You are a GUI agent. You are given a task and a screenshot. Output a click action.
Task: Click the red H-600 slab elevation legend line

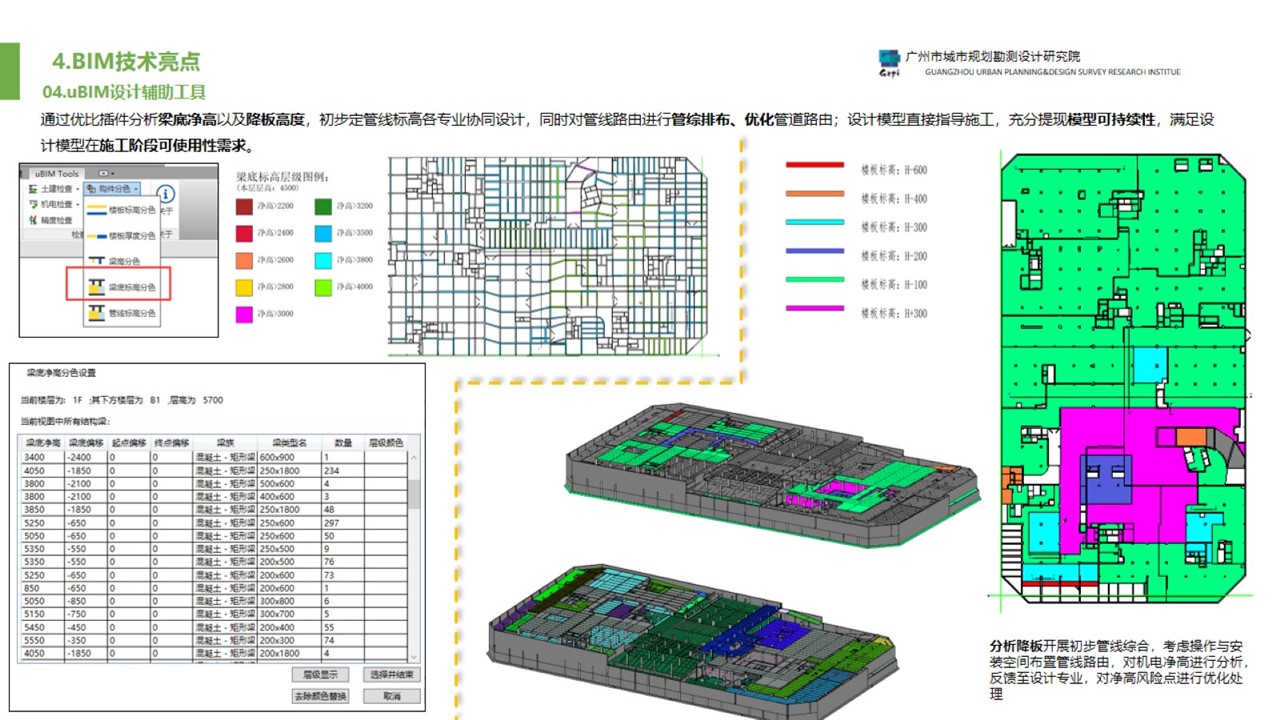[815, 165]
